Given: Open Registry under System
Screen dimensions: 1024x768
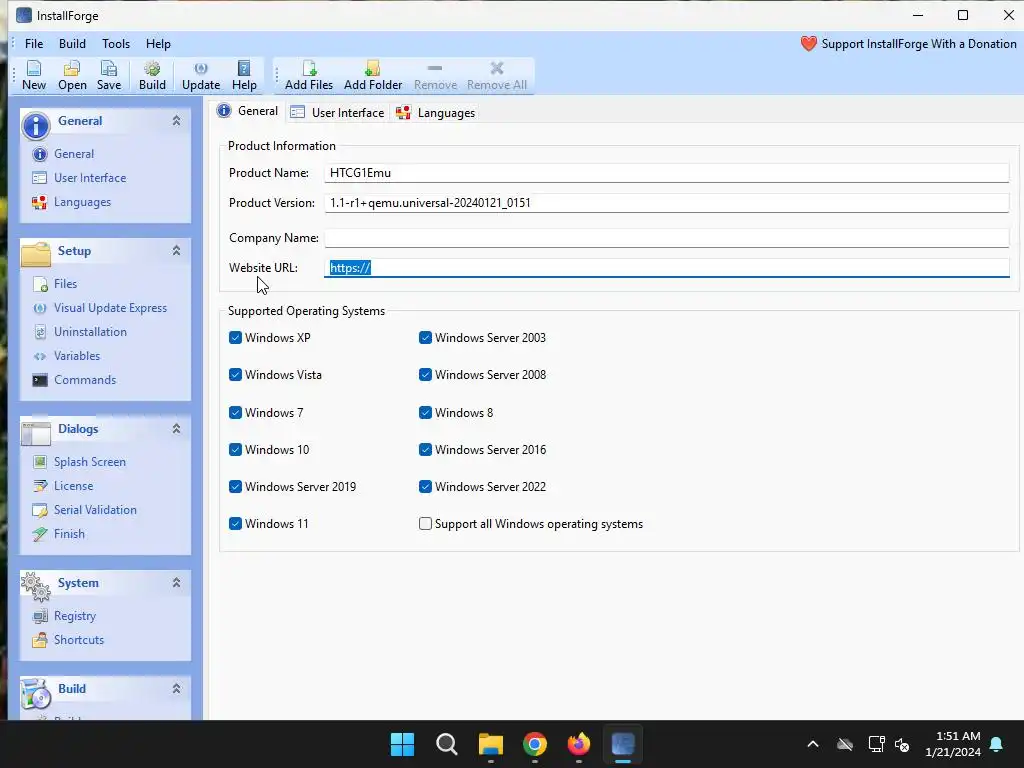Looking at the screenshot, I should 65,616.
